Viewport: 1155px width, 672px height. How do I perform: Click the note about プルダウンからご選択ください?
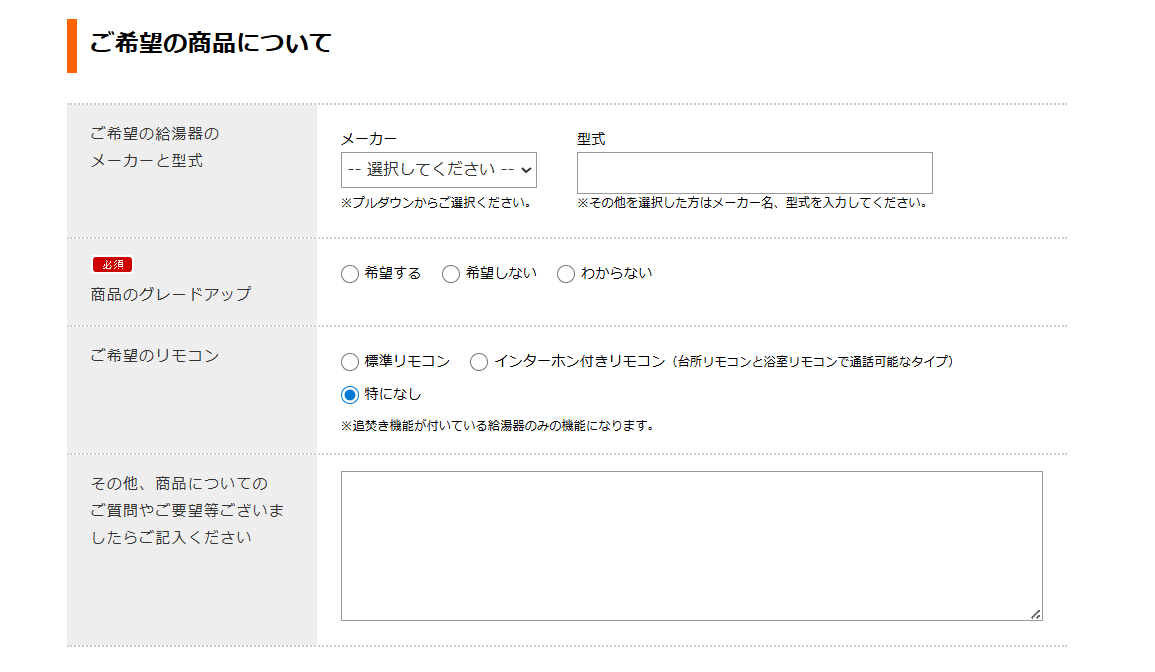pyautogui.click(x=435, y=203)
